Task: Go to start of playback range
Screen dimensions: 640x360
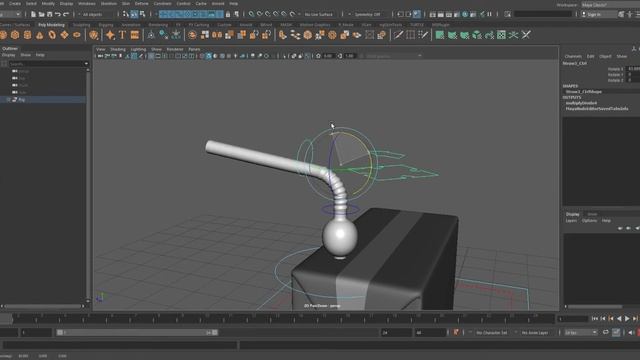Action: [595, 319]
